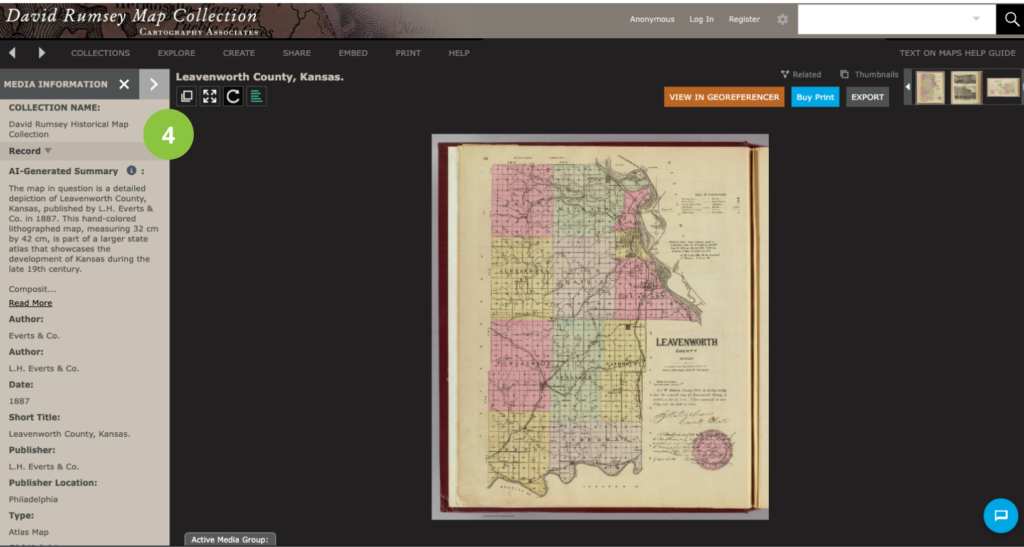Close the Media Information panel

[x=124, y=84]
